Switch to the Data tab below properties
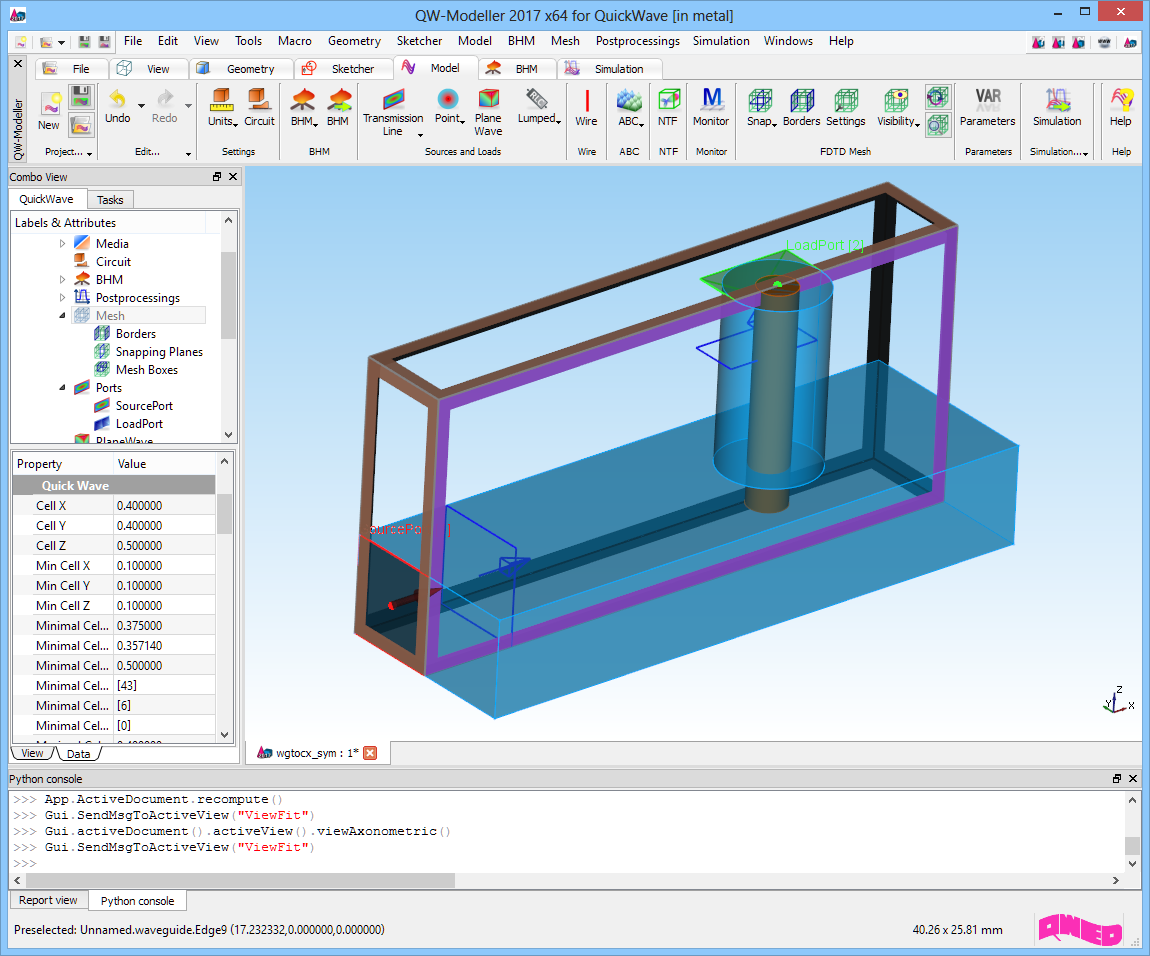The image size is (1150, 956). [x=78, y=754]
